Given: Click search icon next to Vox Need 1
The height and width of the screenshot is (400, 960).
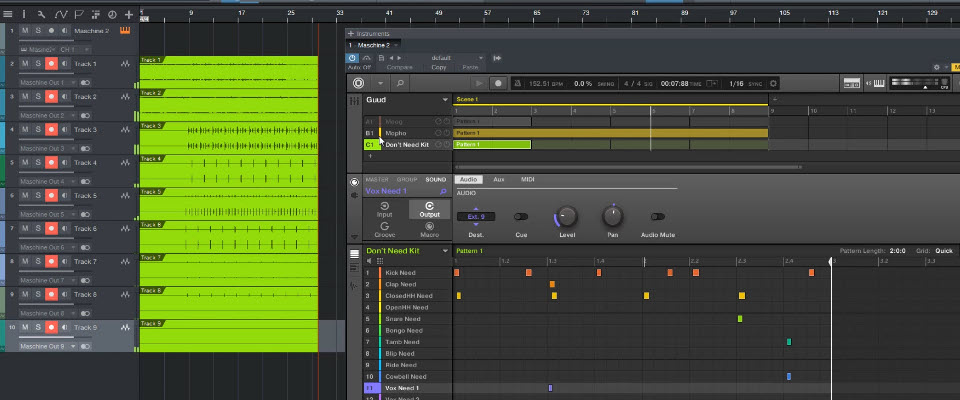Looking at the screenshot, I should coord(443,191).
